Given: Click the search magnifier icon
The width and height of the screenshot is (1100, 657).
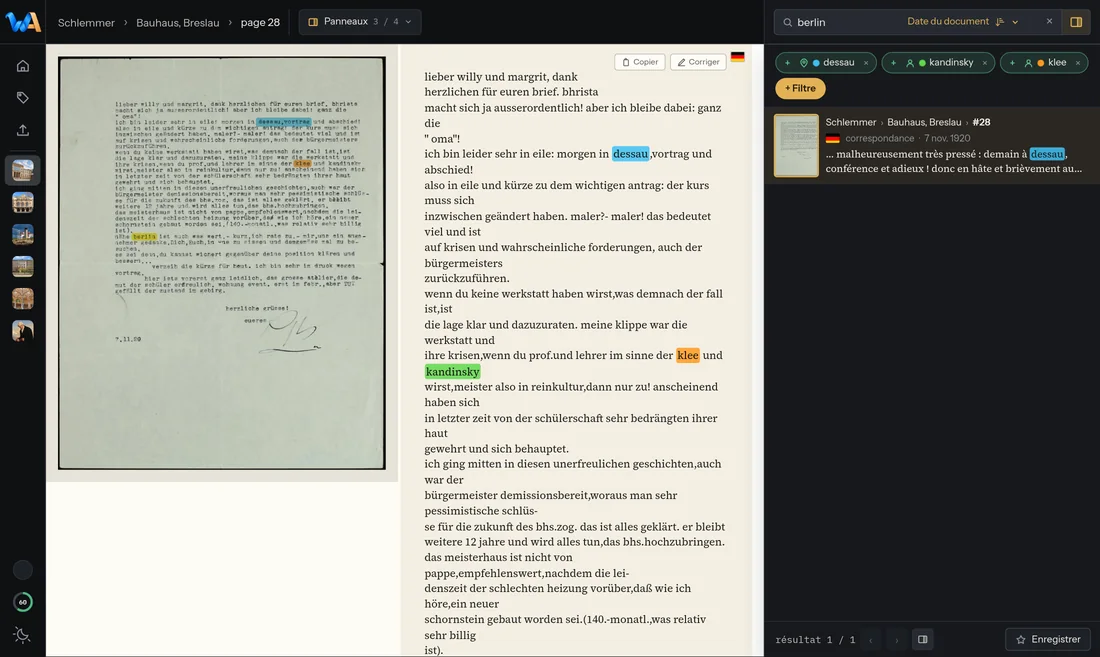Looking at the screenshot, I should point(787,22).
